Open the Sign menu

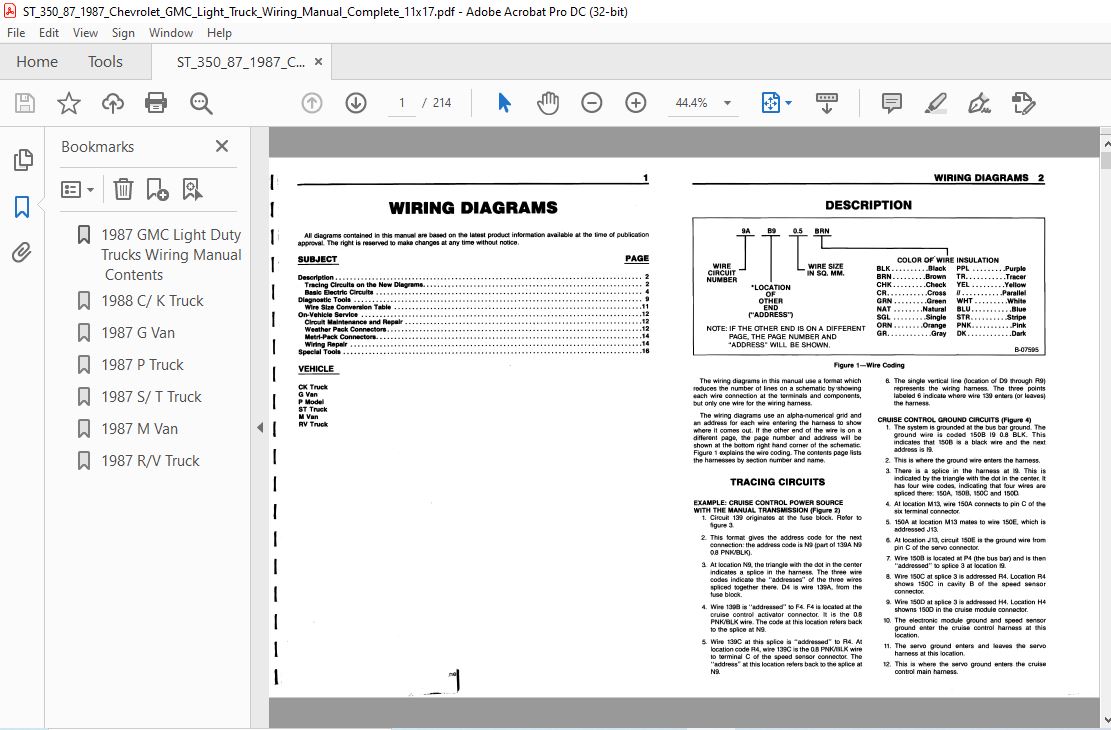click(x=123, y=33)
